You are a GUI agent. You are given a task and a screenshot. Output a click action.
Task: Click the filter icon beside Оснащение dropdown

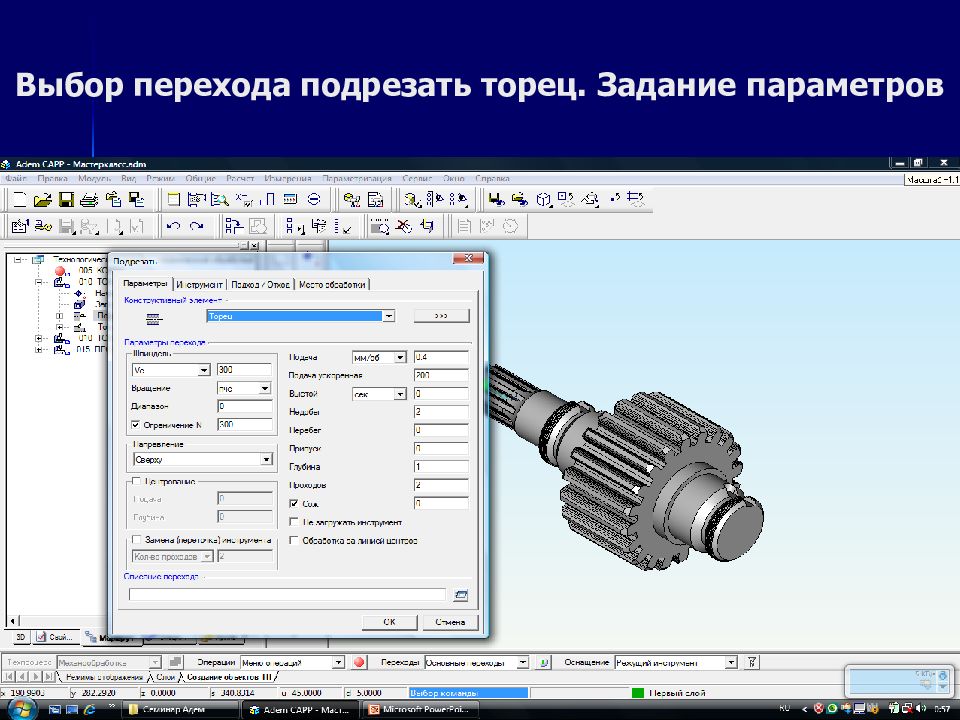(752, 662)
